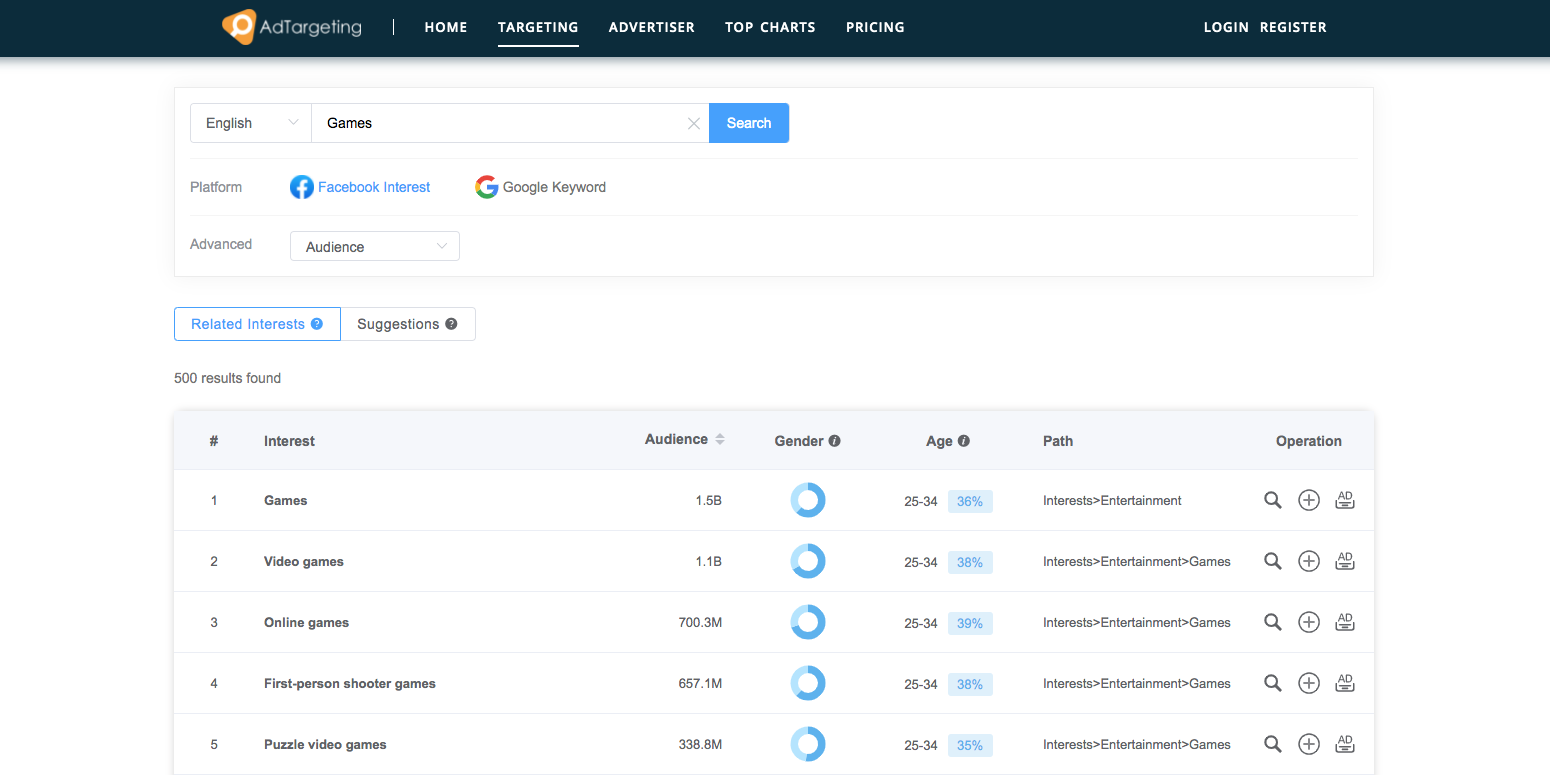The image size is (1550, 775).
Task: Open the Suggestions help icon
Action: (x=451, y=324)
